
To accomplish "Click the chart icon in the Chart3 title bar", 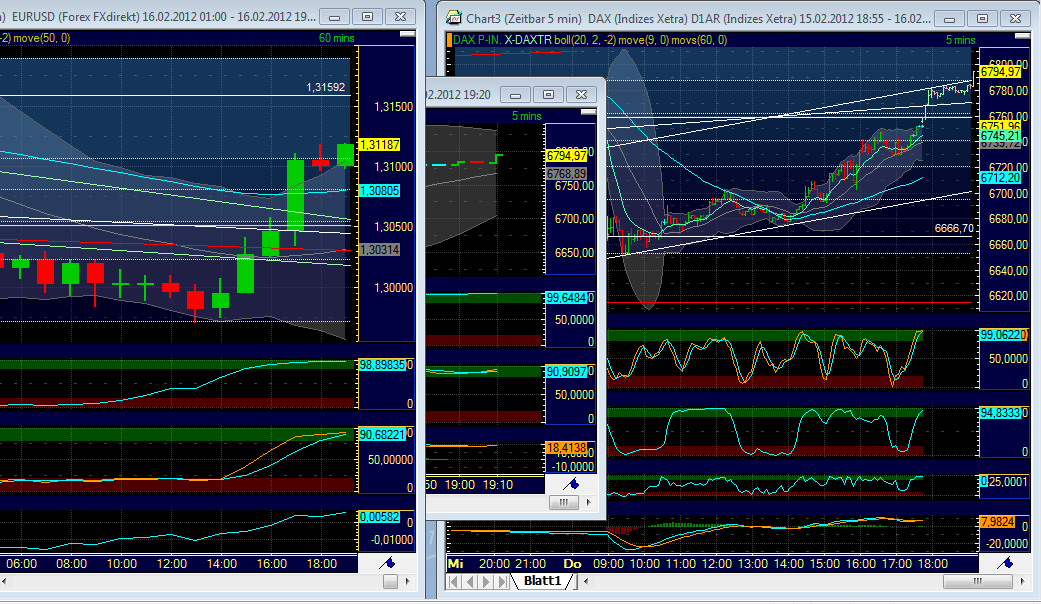I will (x=454, y=17).
